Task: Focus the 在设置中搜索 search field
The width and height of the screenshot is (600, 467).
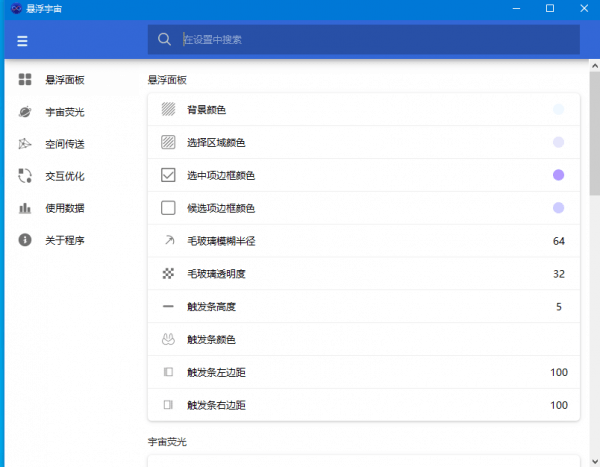Action: point(370,40)
